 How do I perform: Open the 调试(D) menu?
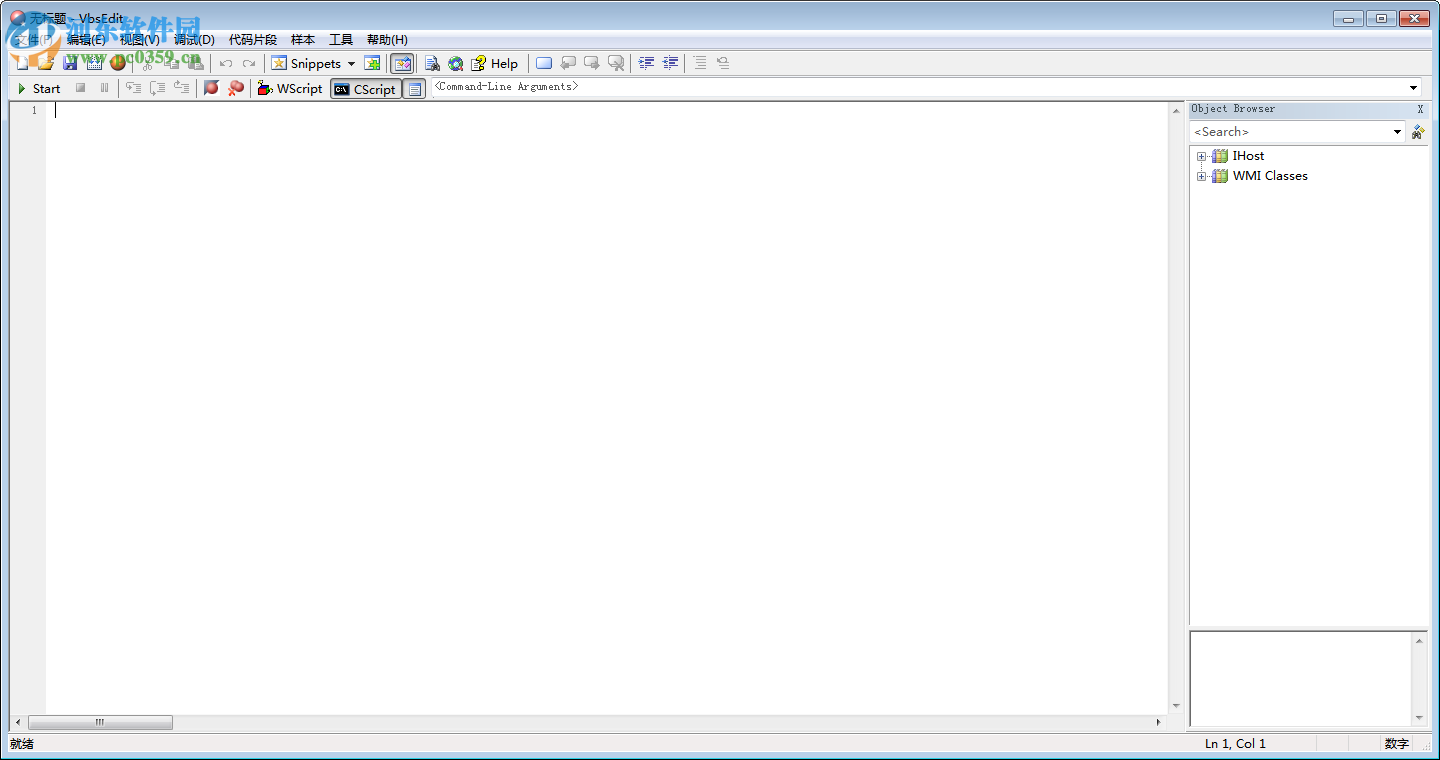coord(194,40)
